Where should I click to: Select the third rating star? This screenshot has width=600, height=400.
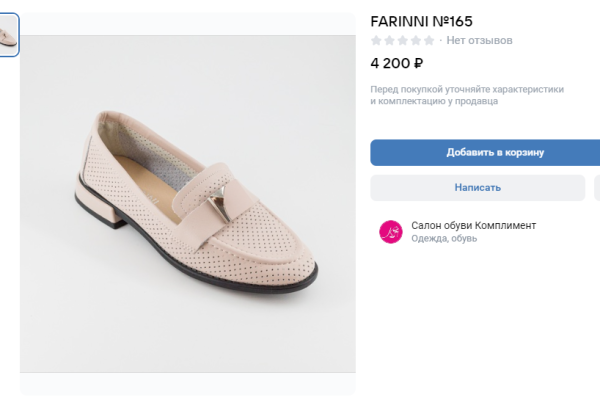[403, 41]
